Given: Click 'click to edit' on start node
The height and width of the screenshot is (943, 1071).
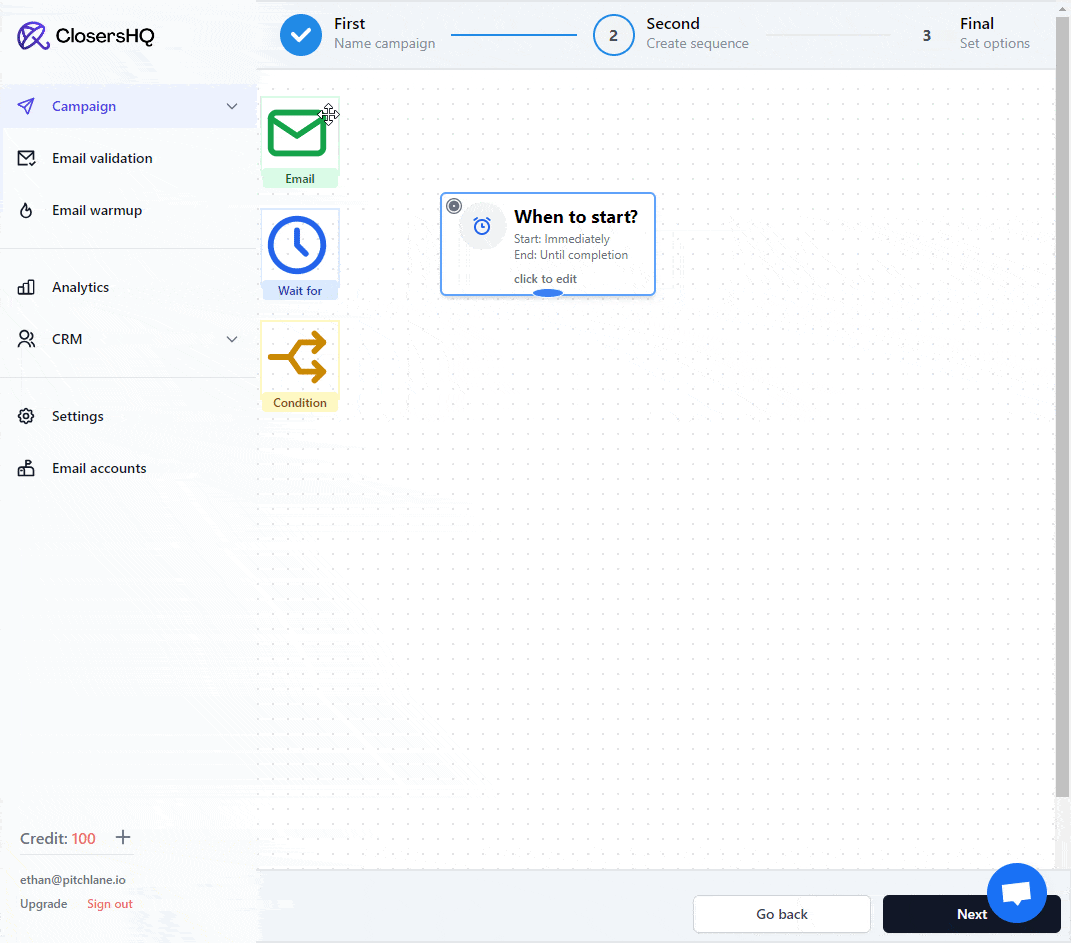Looking at the screenshot, I should pos(545,279).
